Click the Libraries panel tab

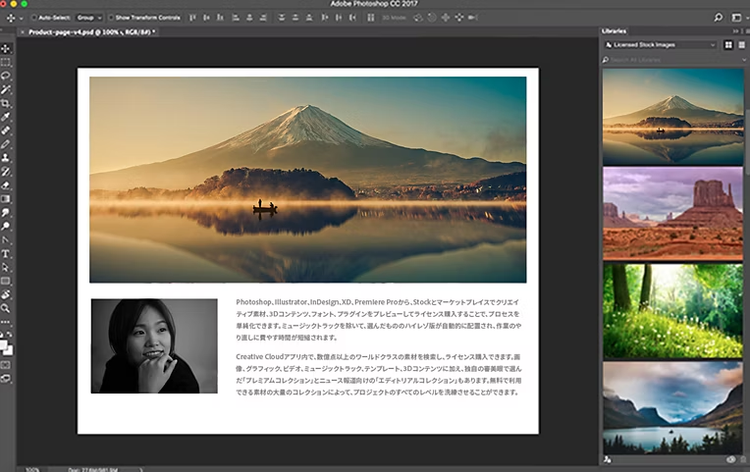[616, 32]
